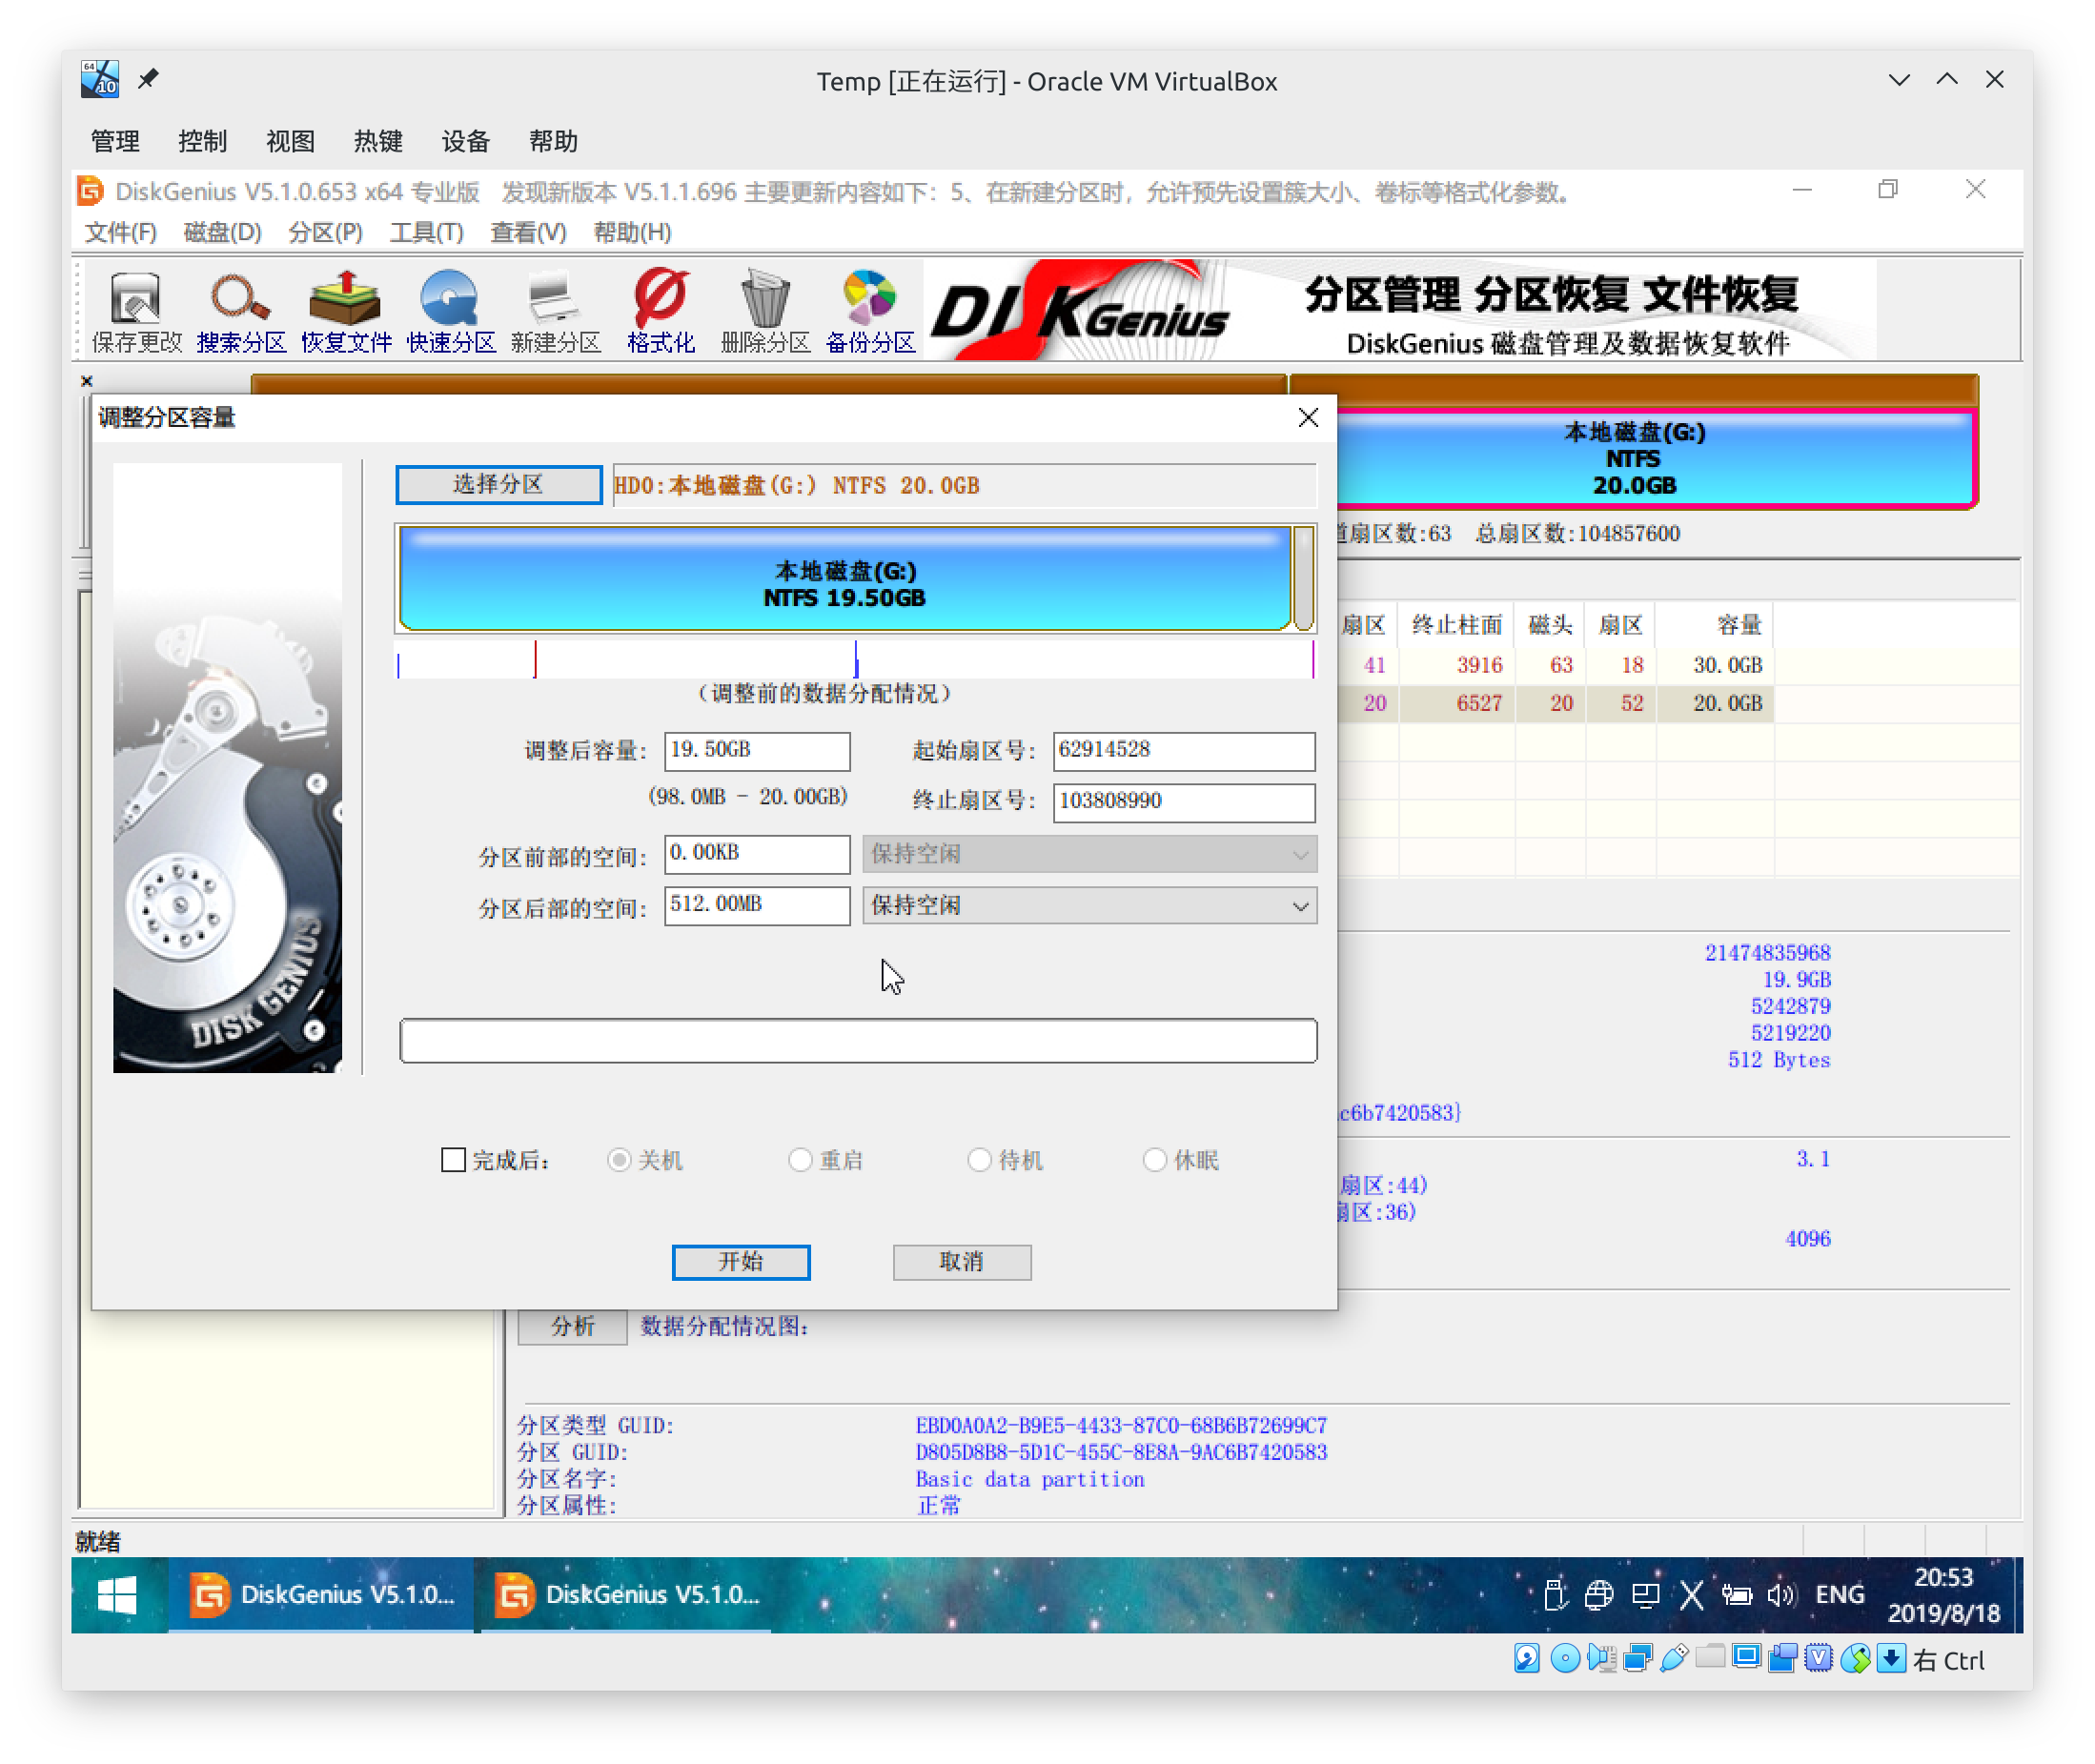Image resolution: width=2095 pixels, height=1764 pixels.
Task: Open DiskGenius 查看(V) menu
Action: coord(528,232)
